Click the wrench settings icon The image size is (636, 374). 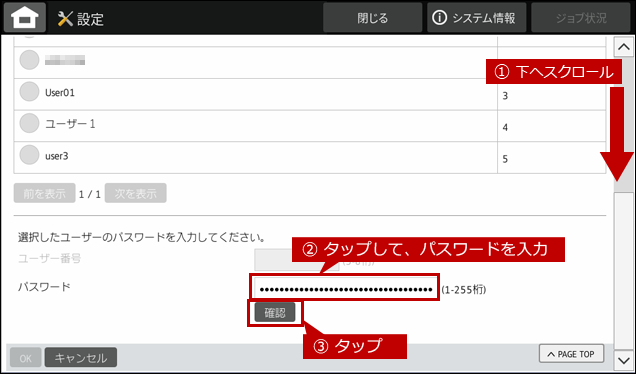65,18
